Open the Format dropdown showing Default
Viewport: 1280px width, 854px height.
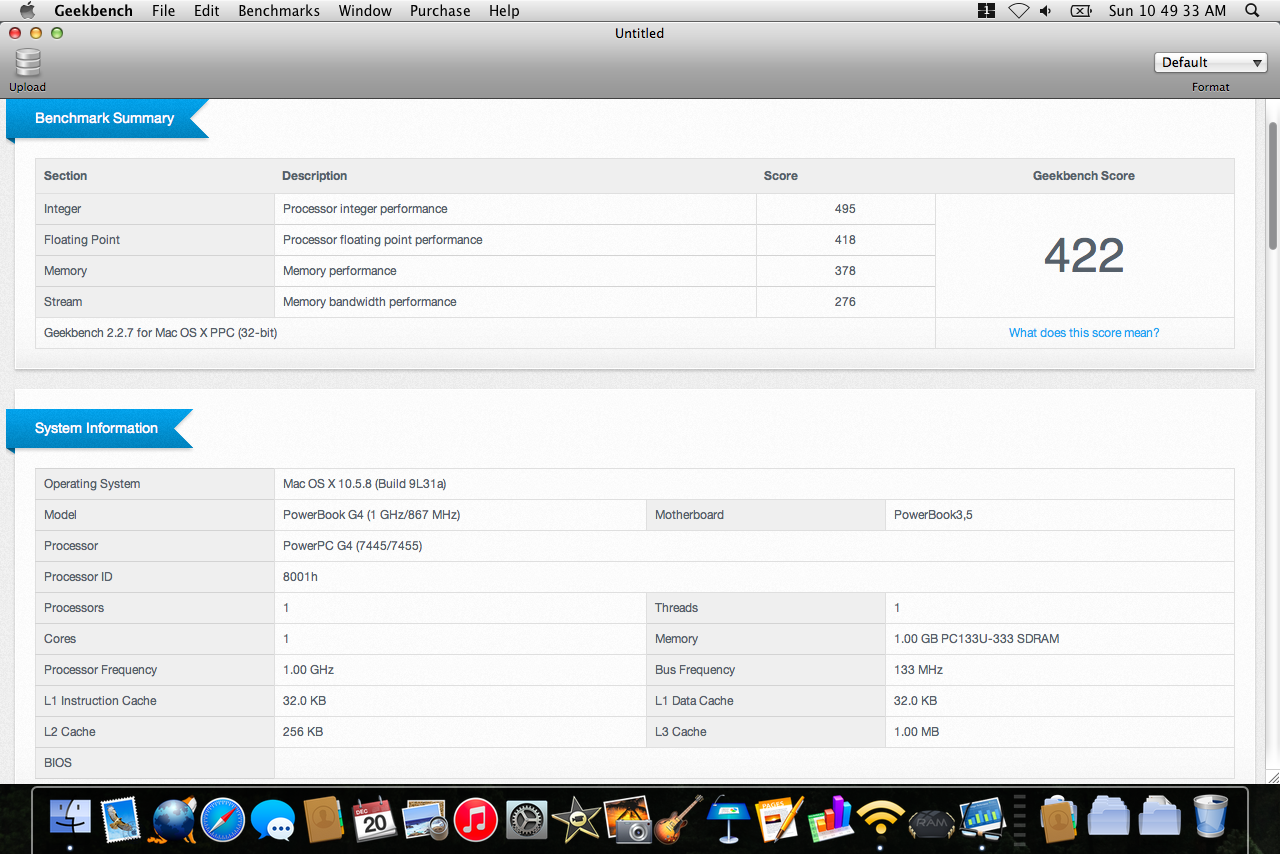[x=1211, y=62]
